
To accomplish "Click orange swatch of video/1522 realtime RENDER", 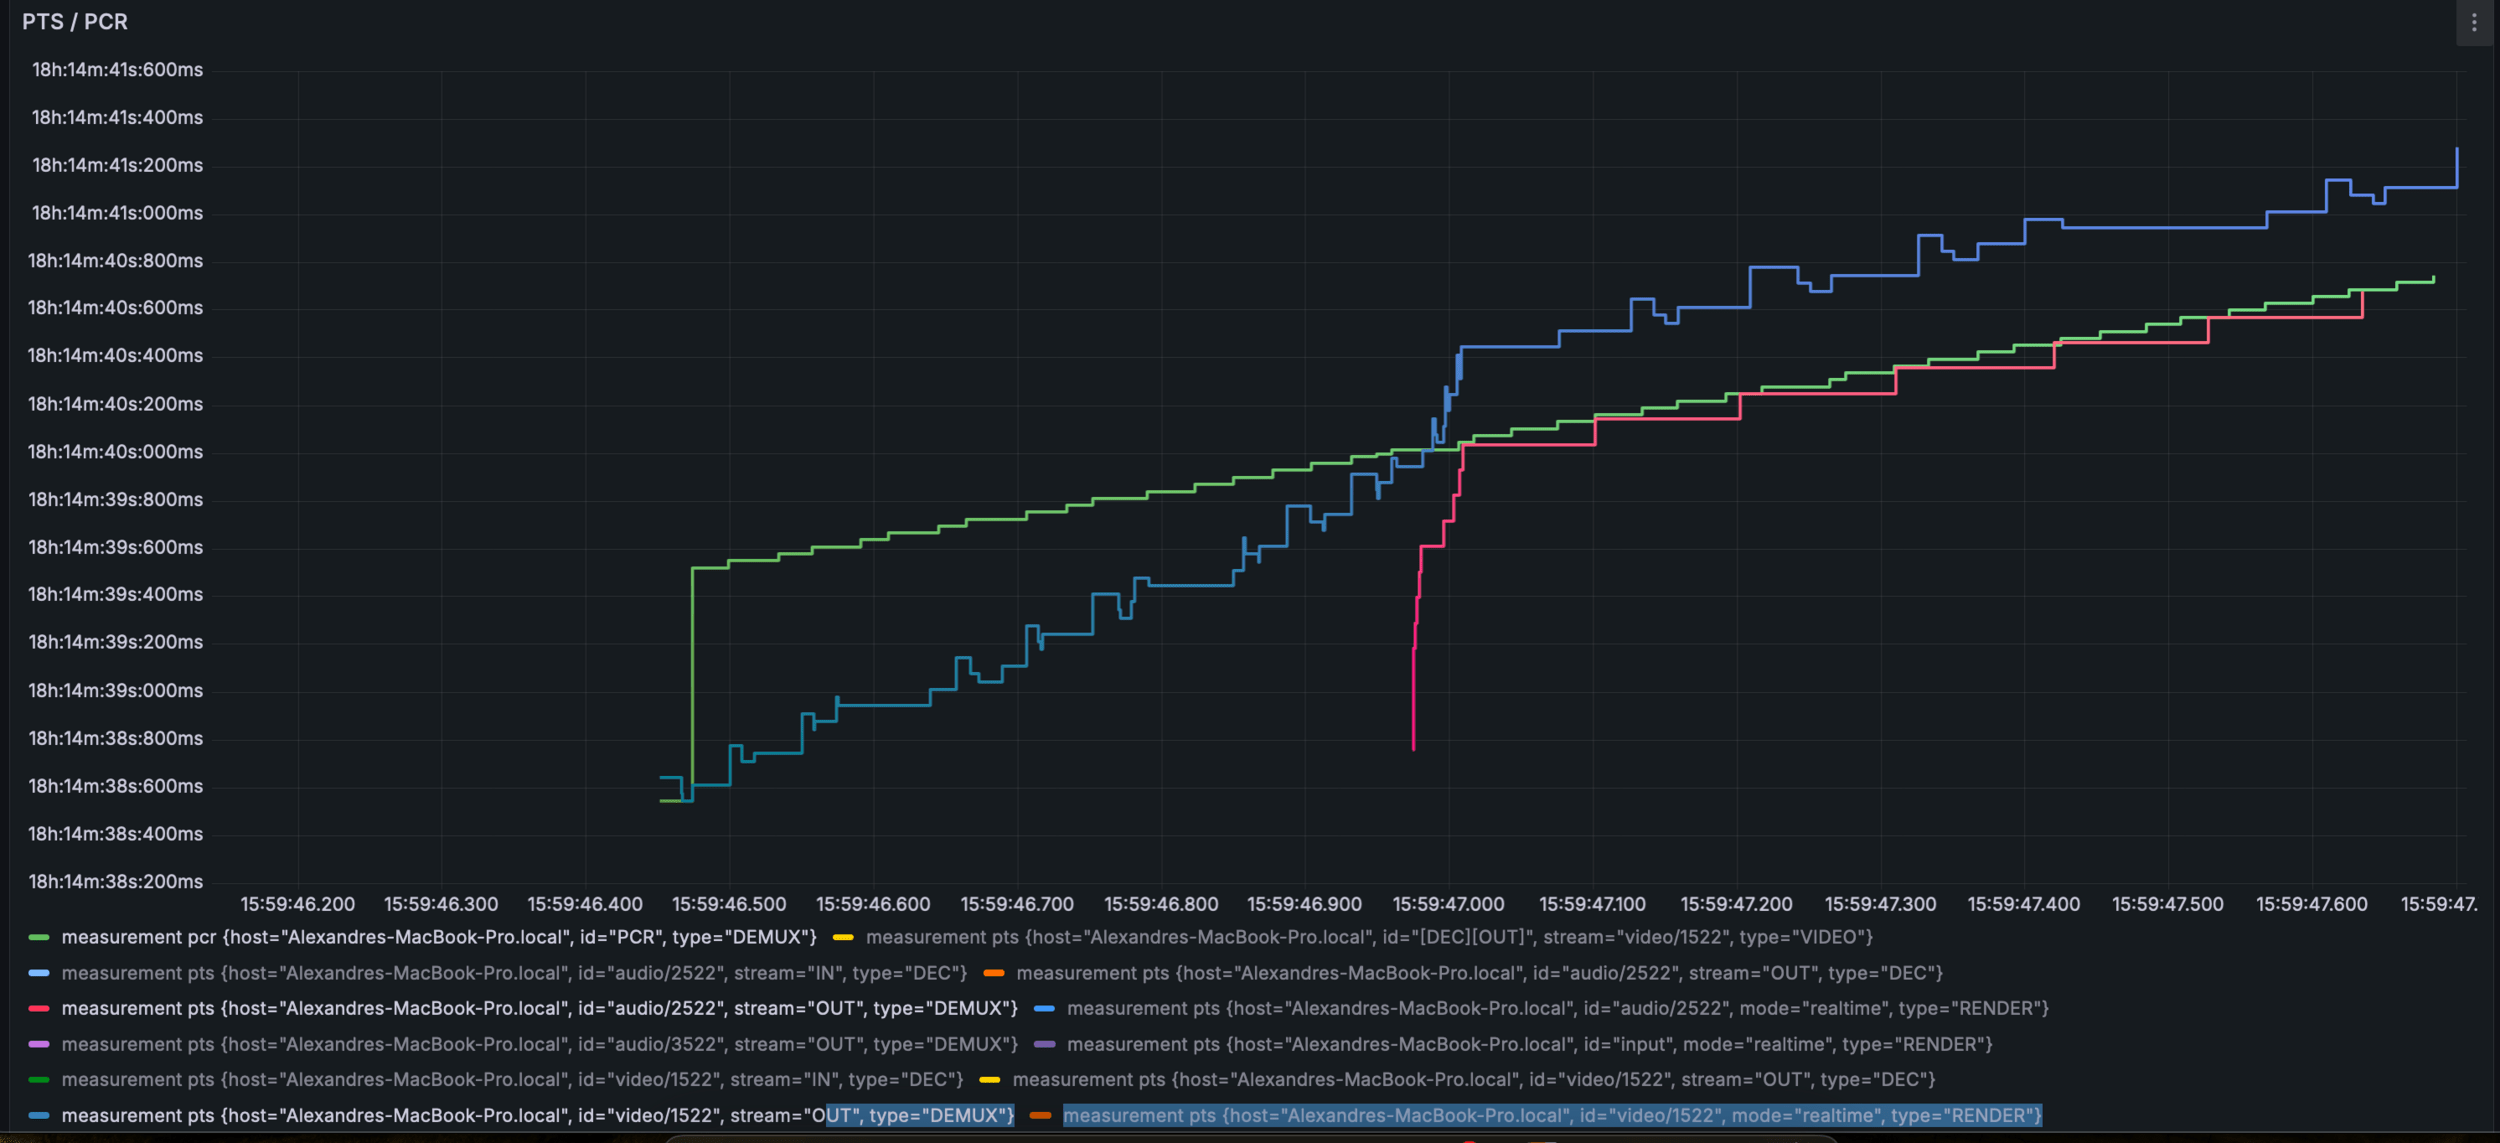I will tap(1040, 1115).
